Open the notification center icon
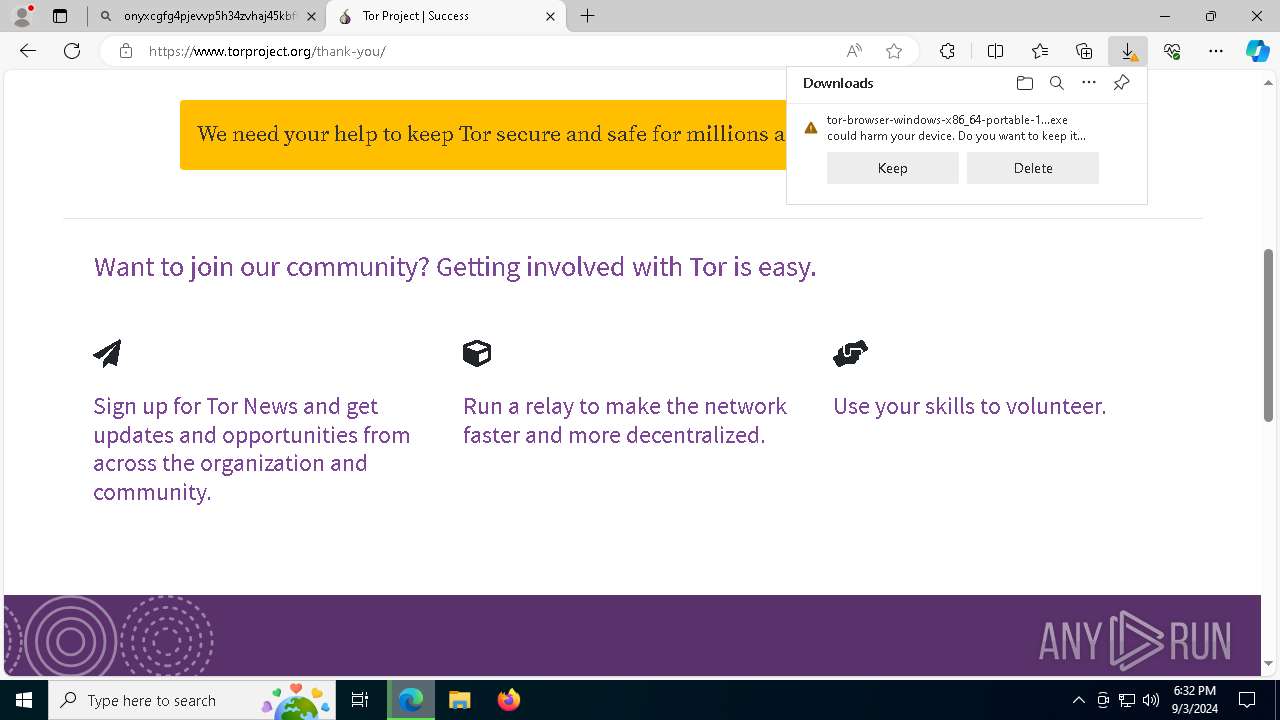Screen dimensions: 1280x720 tap(1247, 700)
